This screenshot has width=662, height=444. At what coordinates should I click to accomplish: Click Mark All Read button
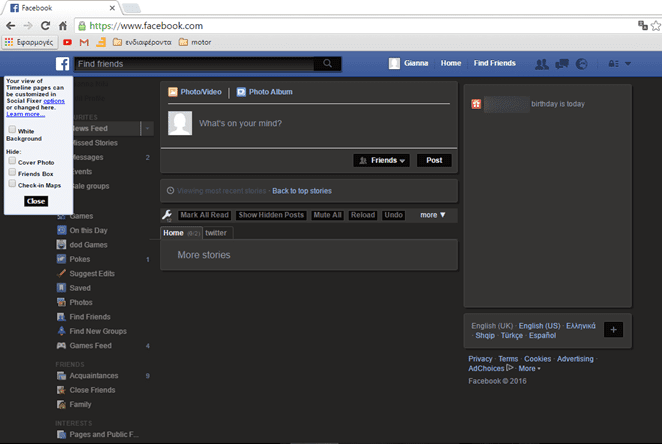(204, 215)
